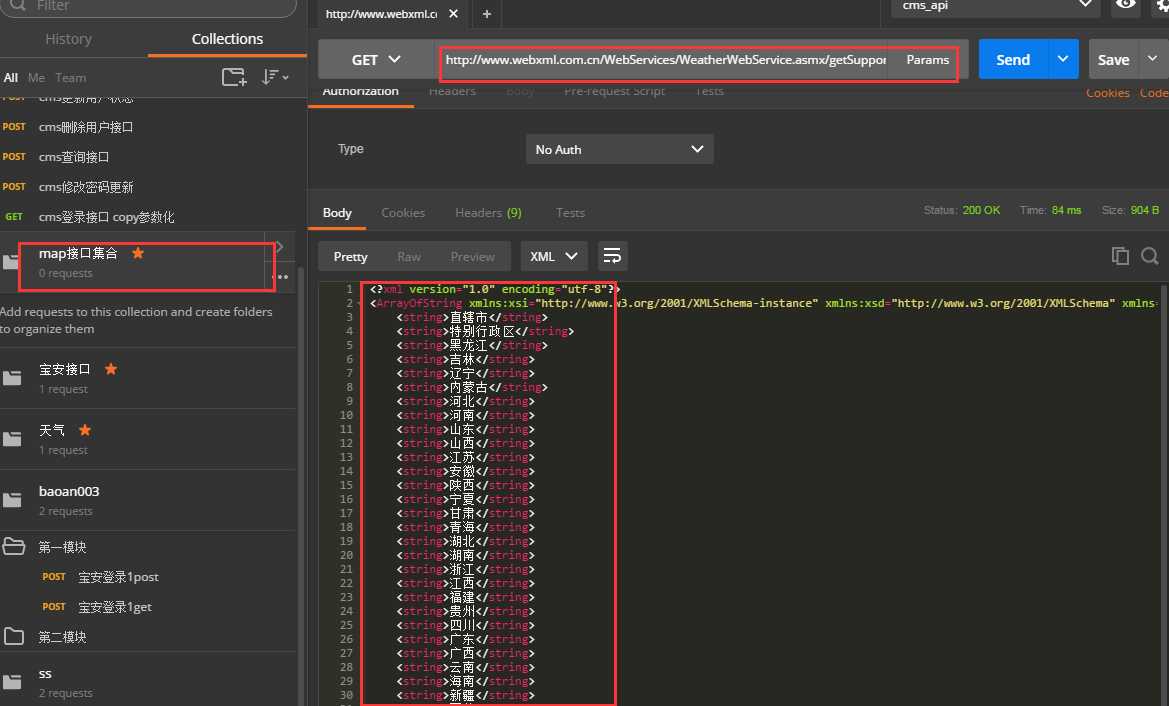Screen dimensions: 1169x706
Task: Close the webxml request tab
Action: [x=453, y=14]
